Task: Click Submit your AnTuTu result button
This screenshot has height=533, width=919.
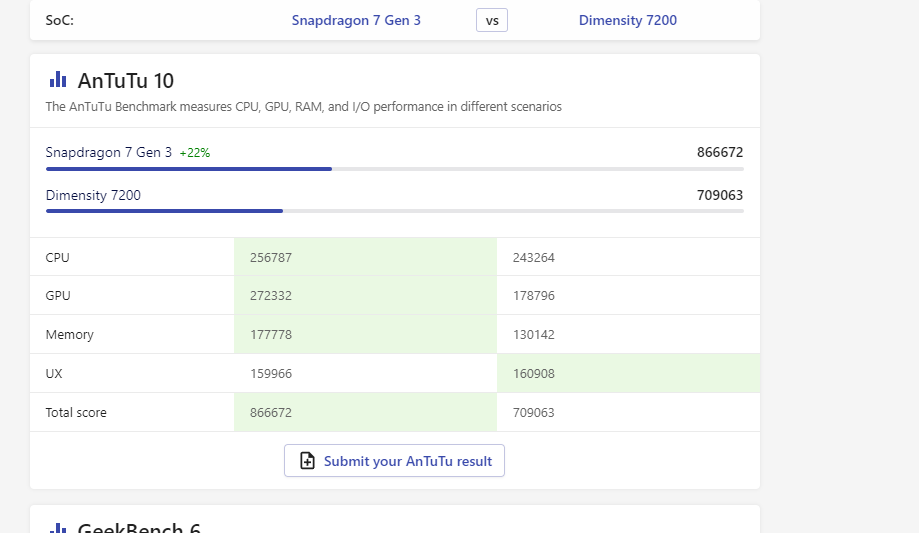Action: [394, 461]
